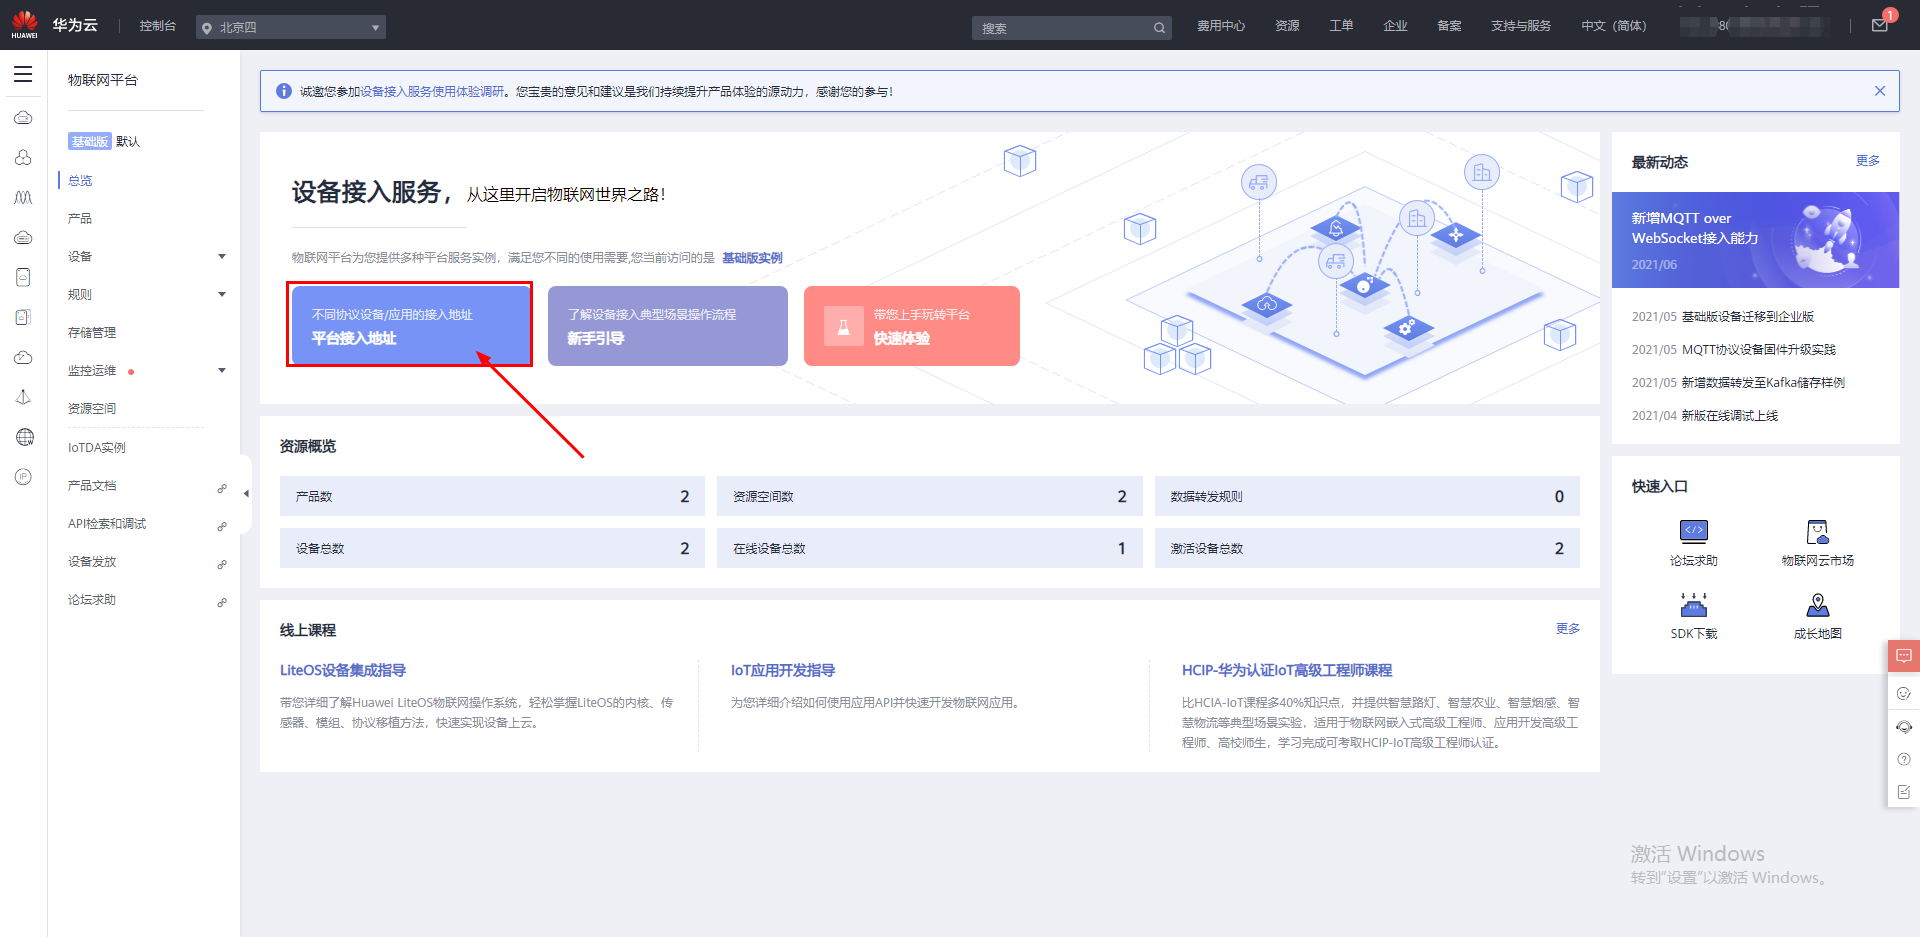Image resolution: width=1920 pixels, height=937 pixels.
Task: Click into the top search field
Action: pyautogui.click(x=1060, y=28)
